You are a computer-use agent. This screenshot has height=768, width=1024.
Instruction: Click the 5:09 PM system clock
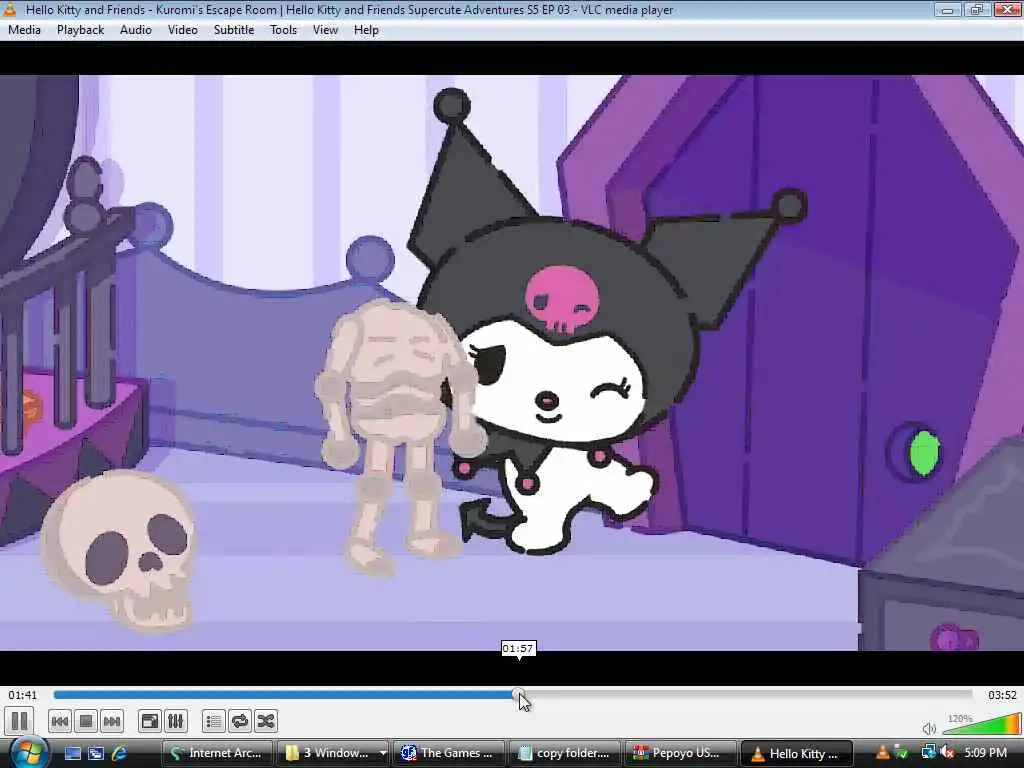click(985, 753)
